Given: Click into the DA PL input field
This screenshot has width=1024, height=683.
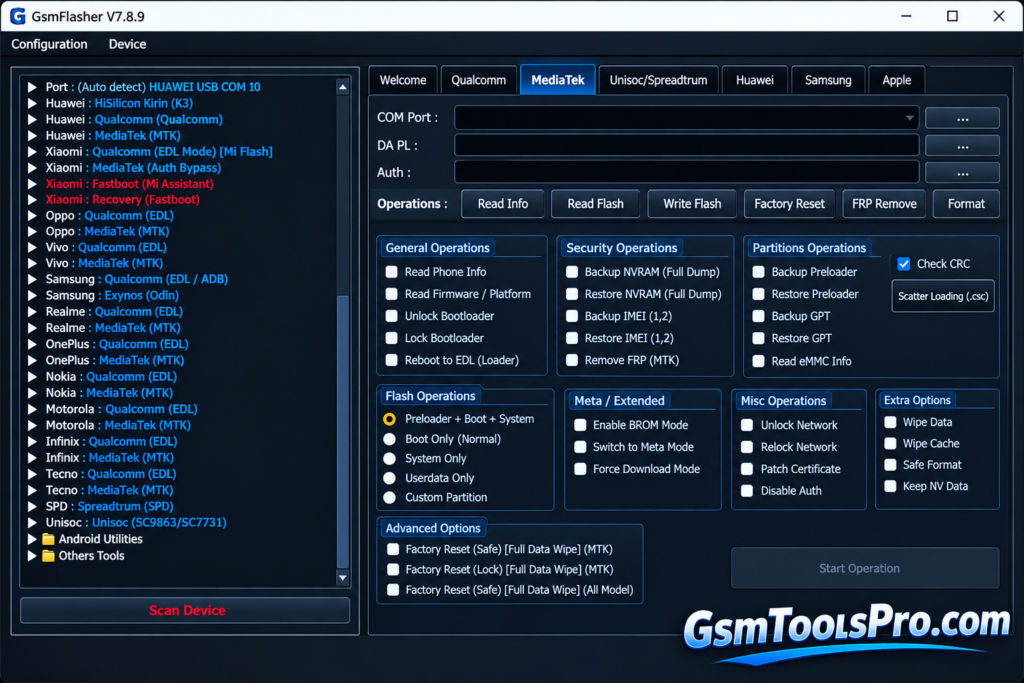Looking at the screenshot, I should pos(686,146).
